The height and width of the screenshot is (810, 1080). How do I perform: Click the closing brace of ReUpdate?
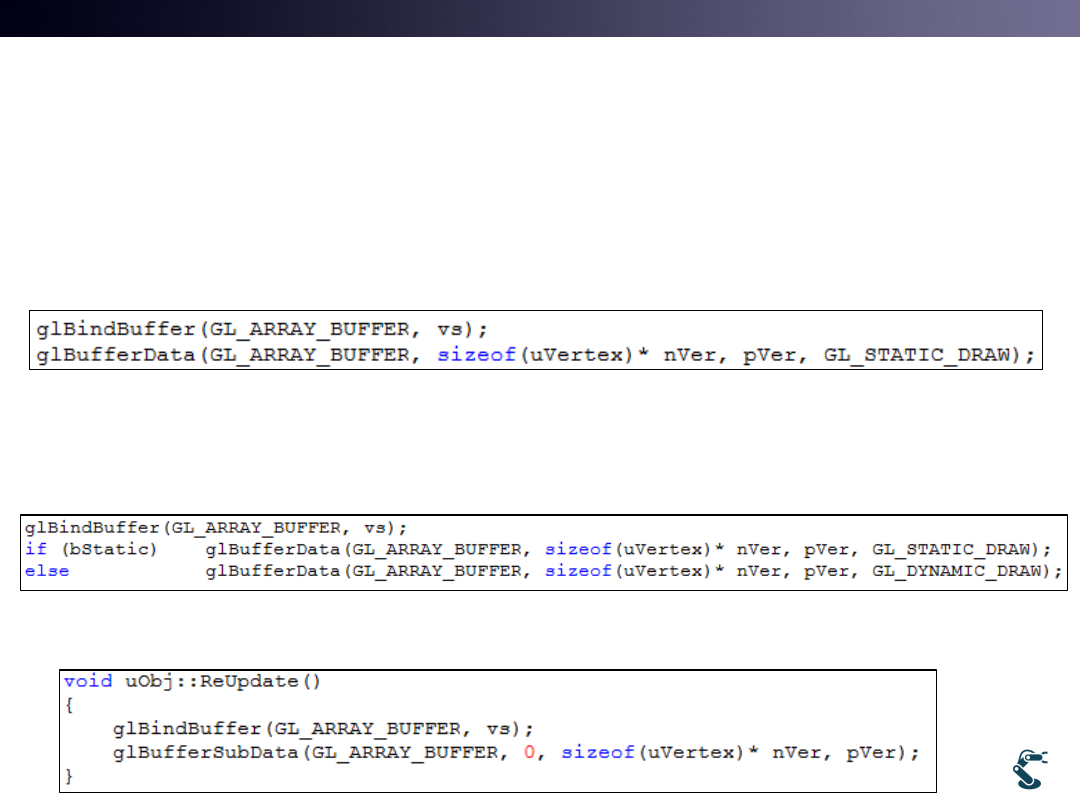[69, 775]
